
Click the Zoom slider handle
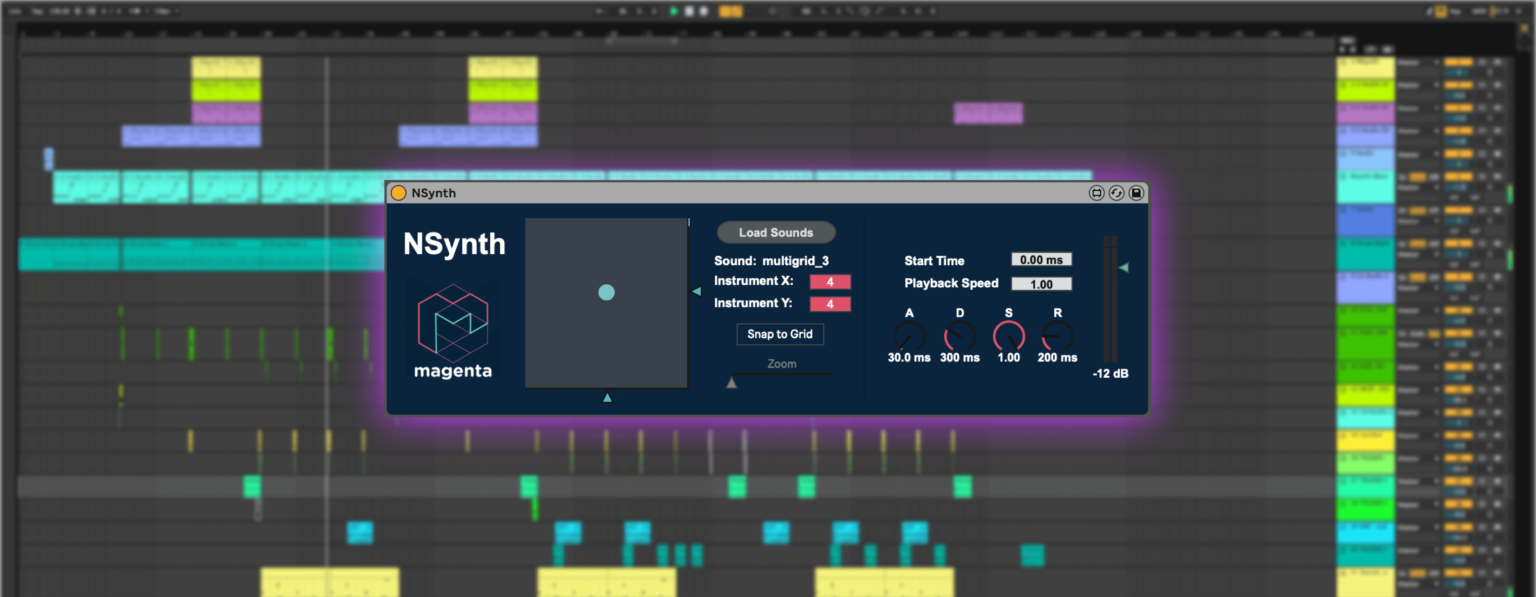pos(731,382)
